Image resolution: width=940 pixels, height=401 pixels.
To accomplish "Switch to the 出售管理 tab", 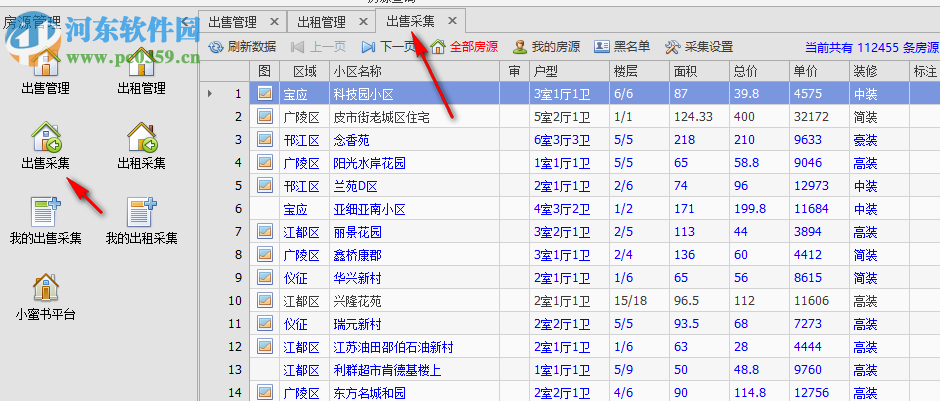I will [233, 22].
